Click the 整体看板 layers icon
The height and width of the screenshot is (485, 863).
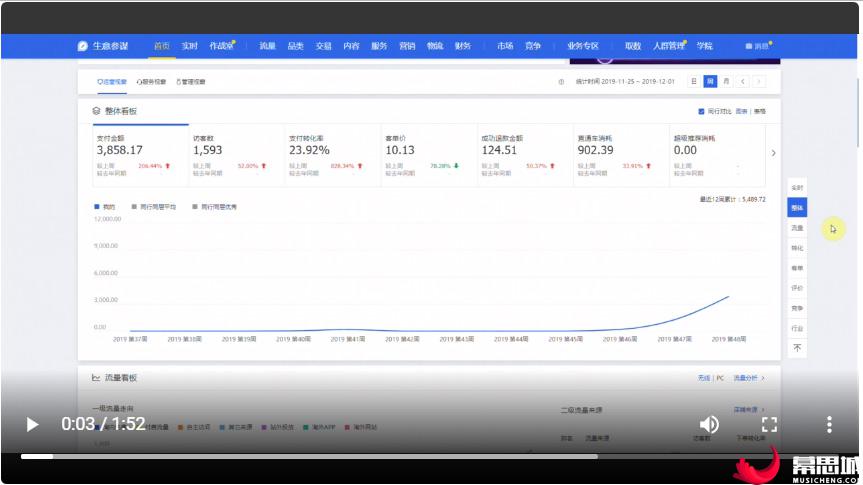click(x=96, y=111)
